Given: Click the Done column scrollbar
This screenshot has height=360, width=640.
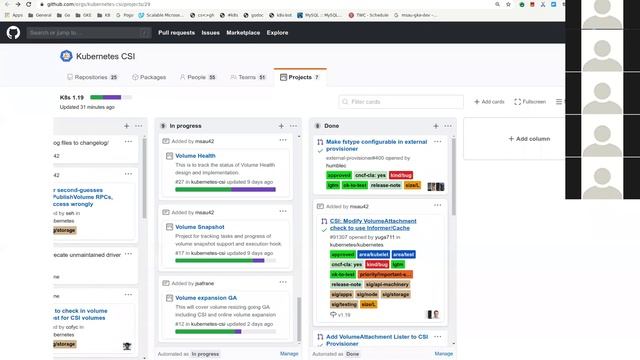Looking at the screenshot, I should click(453, 176).
